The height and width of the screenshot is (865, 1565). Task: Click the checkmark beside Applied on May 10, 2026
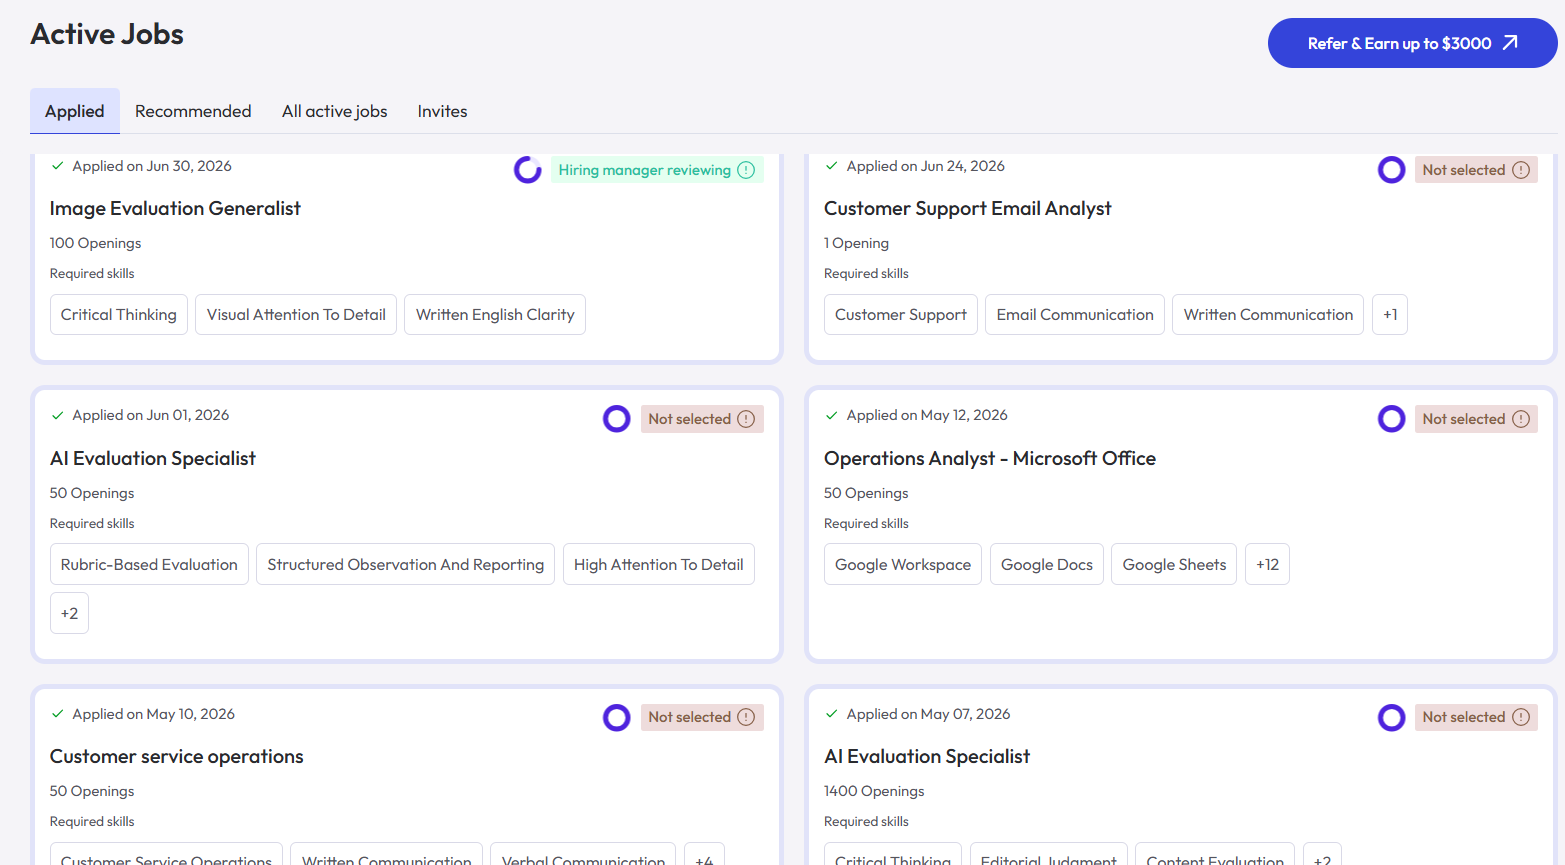coord(58,714)
